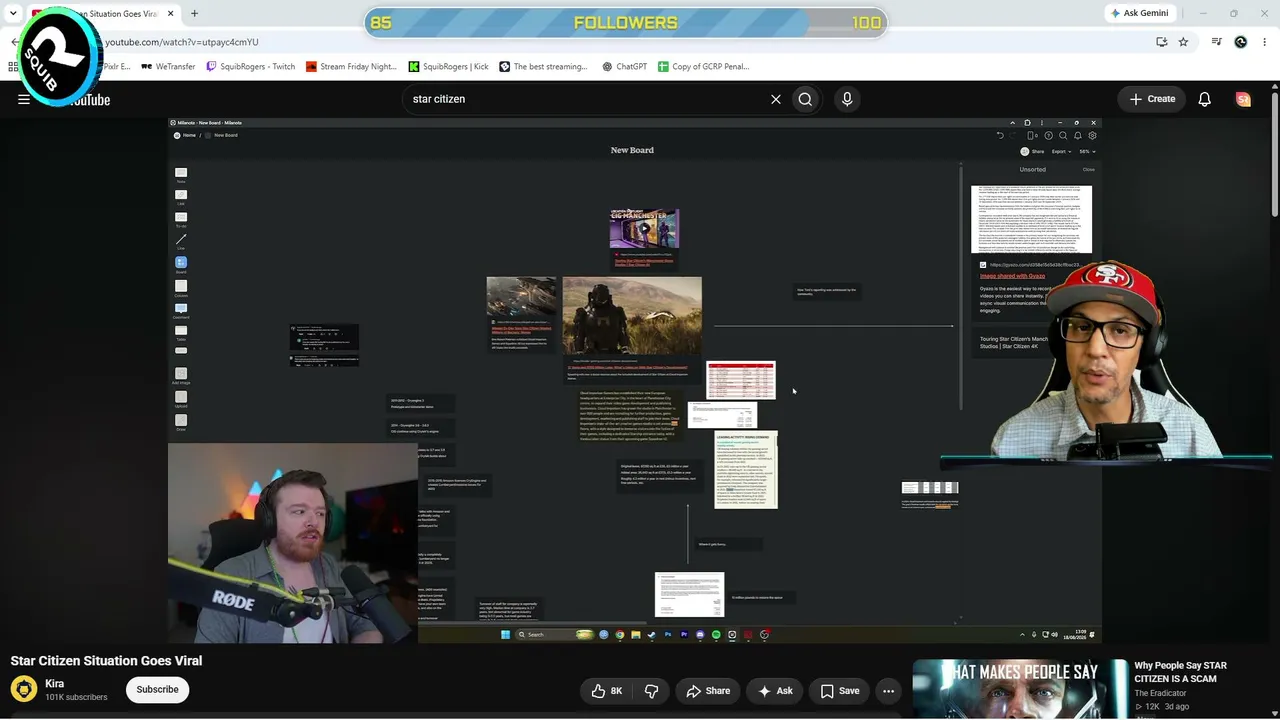
Task: Bookmark this page with the star icon
Action: coord(1183,42)
